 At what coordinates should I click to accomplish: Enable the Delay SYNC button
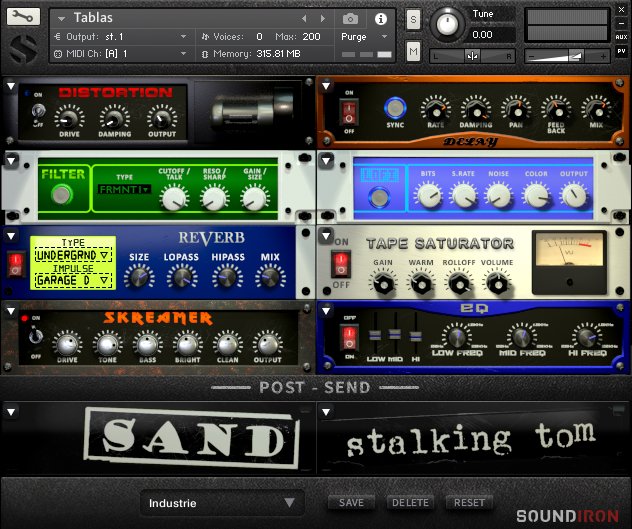(395, 107)
